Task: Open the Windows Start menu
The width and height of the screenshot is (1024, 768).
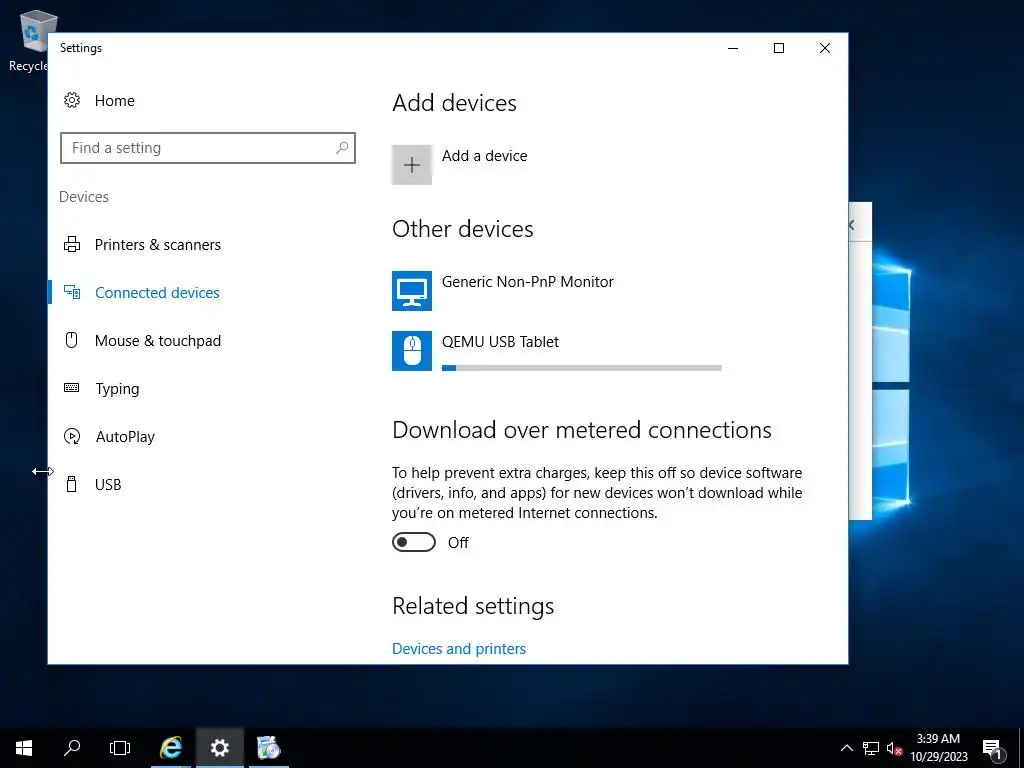Action: tap(24, 748)
